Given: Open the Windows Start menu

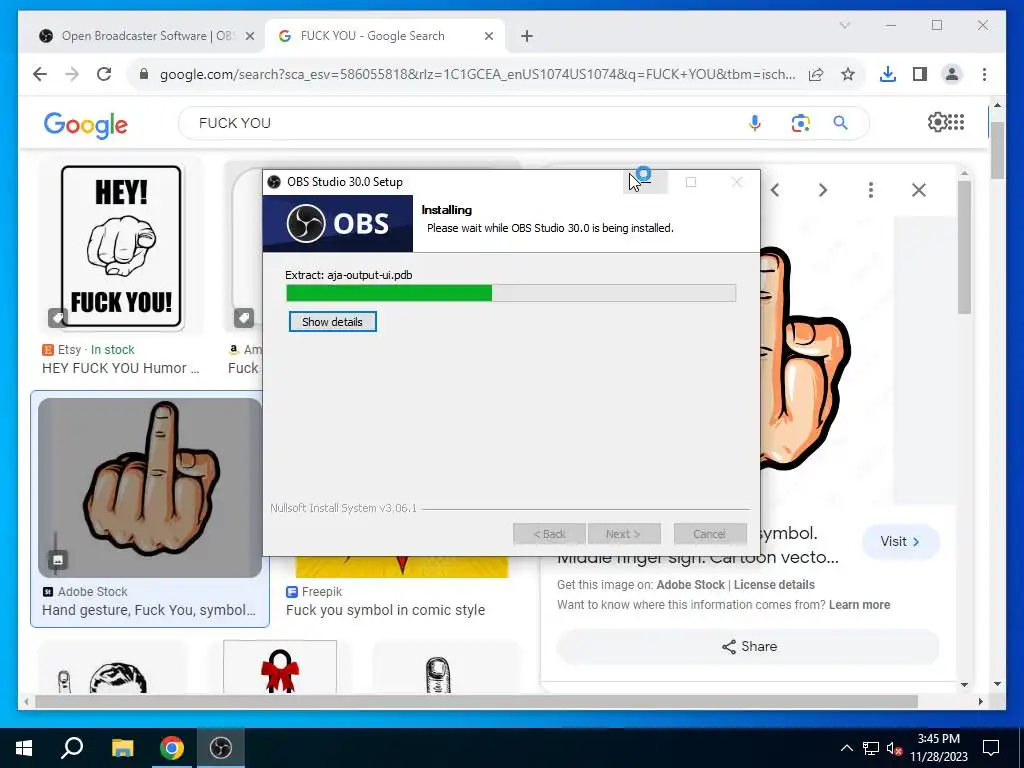Looking at the screenshot, I should 24,748.
